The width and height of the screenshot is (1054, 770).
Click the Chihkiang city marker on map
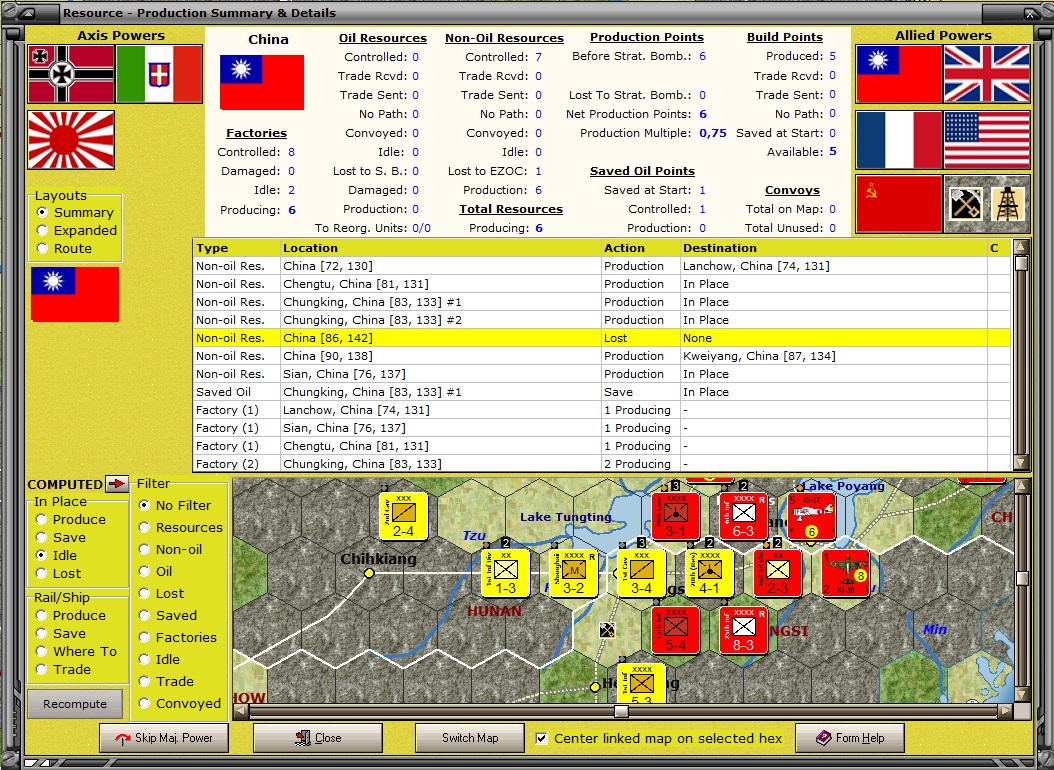369,573
